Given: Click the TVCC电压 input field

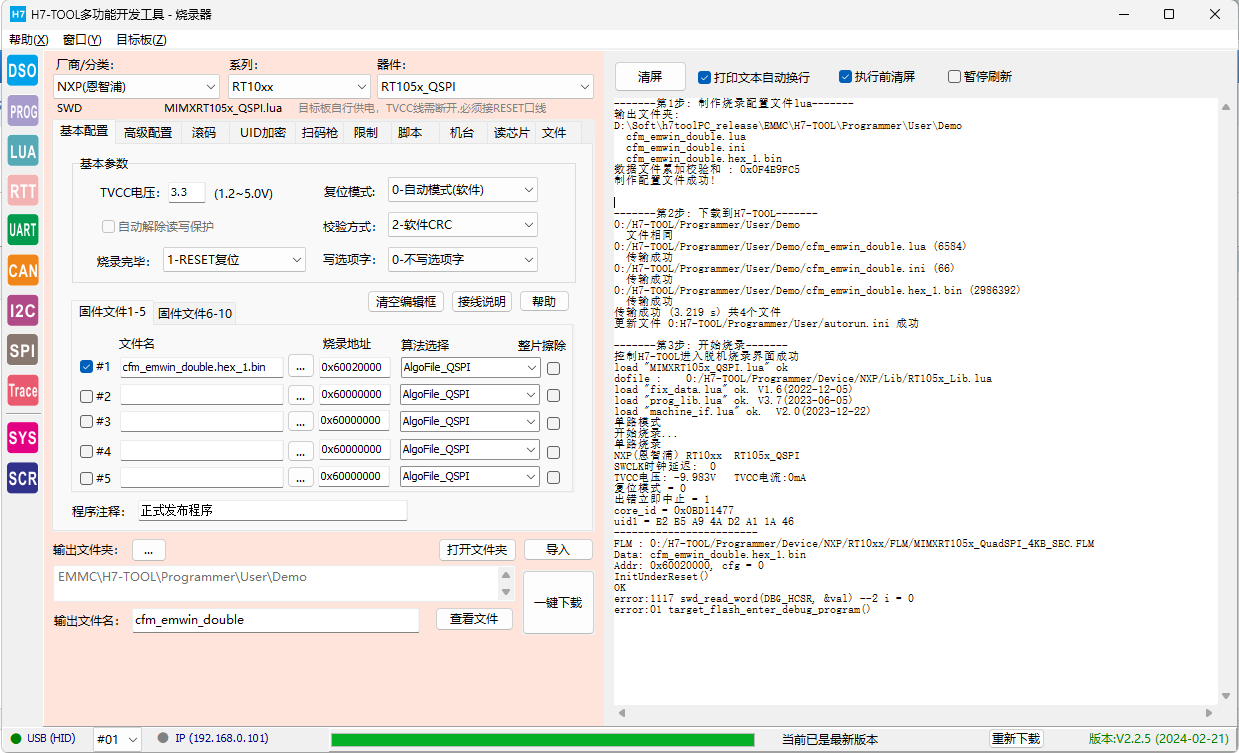Looking at the screenshot, I should tap(186, 193).
